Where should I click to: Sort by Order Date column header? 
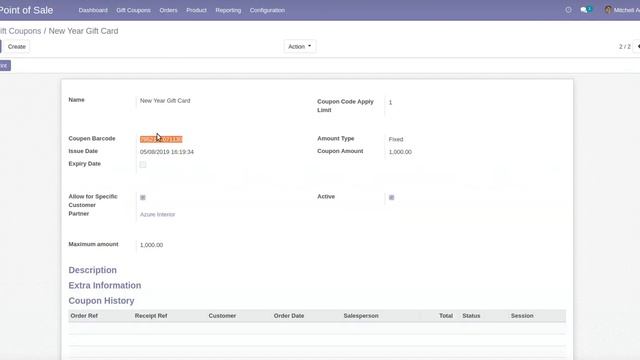pos(289,316)
